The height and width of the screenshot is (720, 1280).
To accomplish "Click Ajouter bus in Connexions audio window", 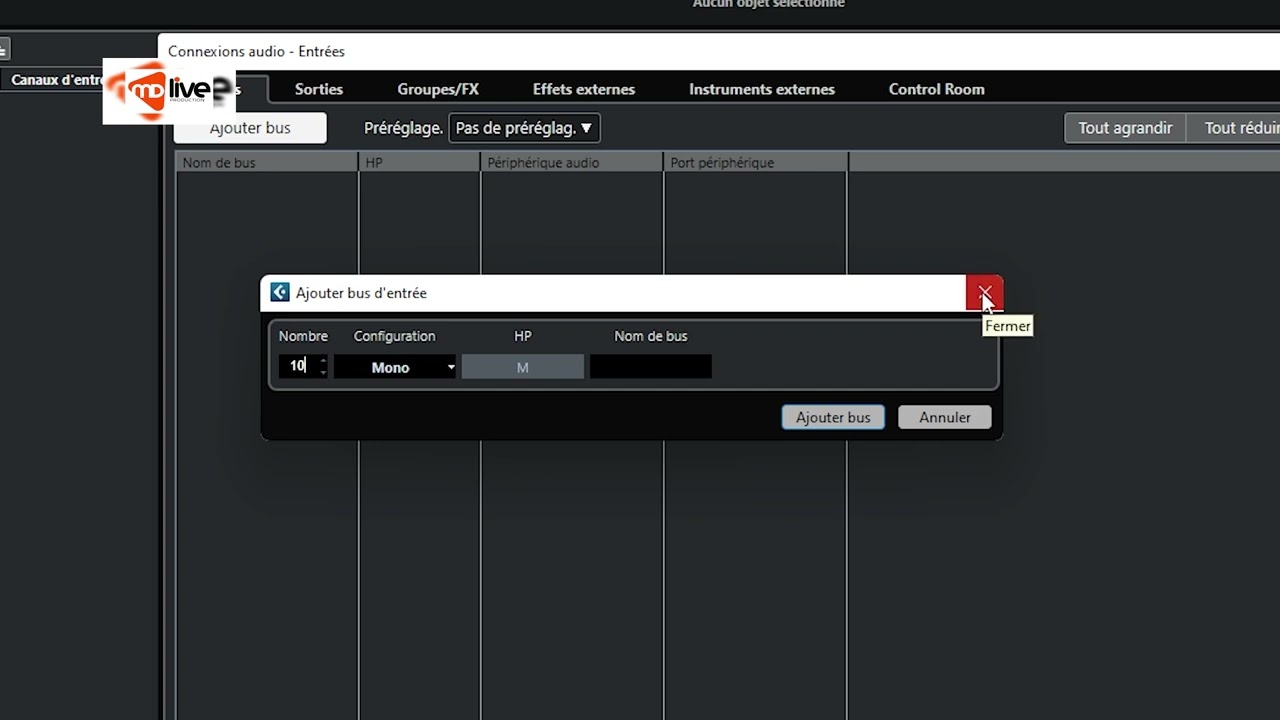I will (250, 128).
